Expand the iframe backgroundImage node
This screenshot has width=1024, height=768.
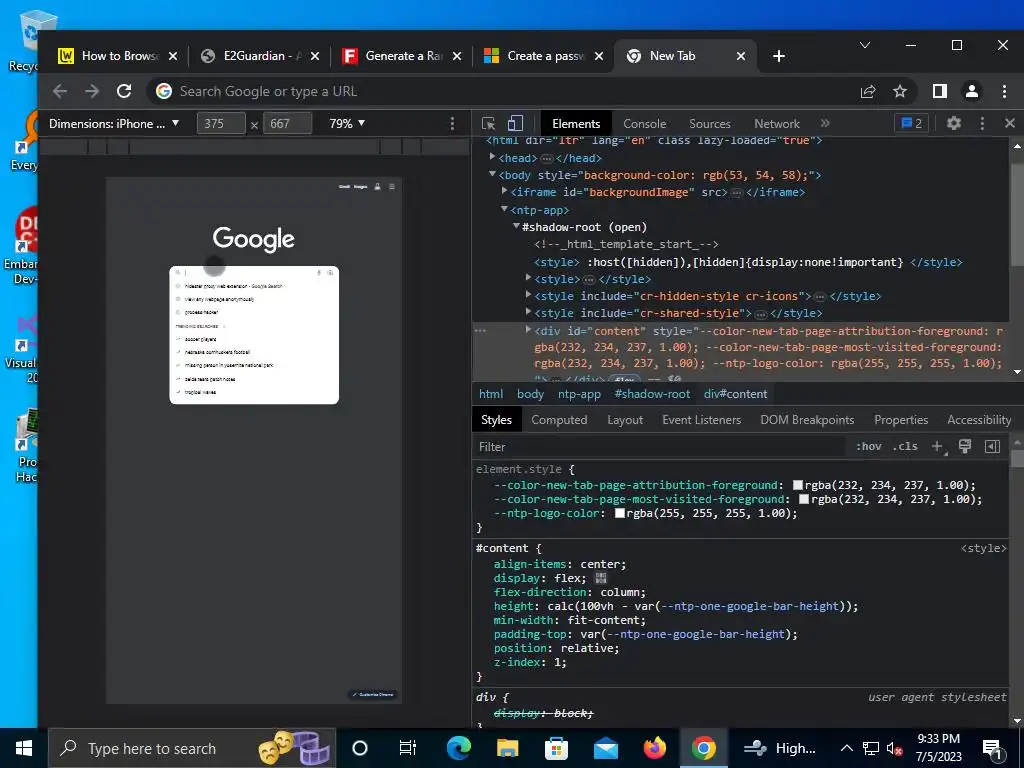point(504,191)
